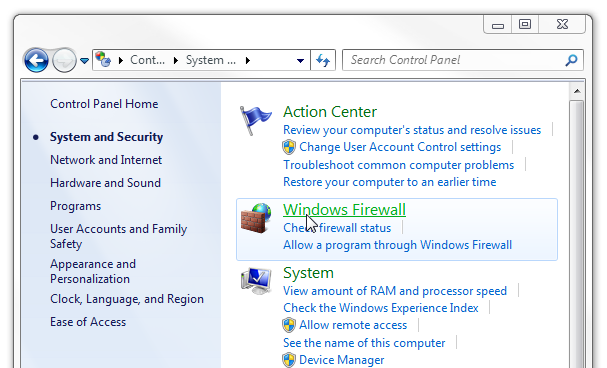Click the Windows Firewall heading link
The width and height of the screenshot is (607, 368).
(344, 210)
